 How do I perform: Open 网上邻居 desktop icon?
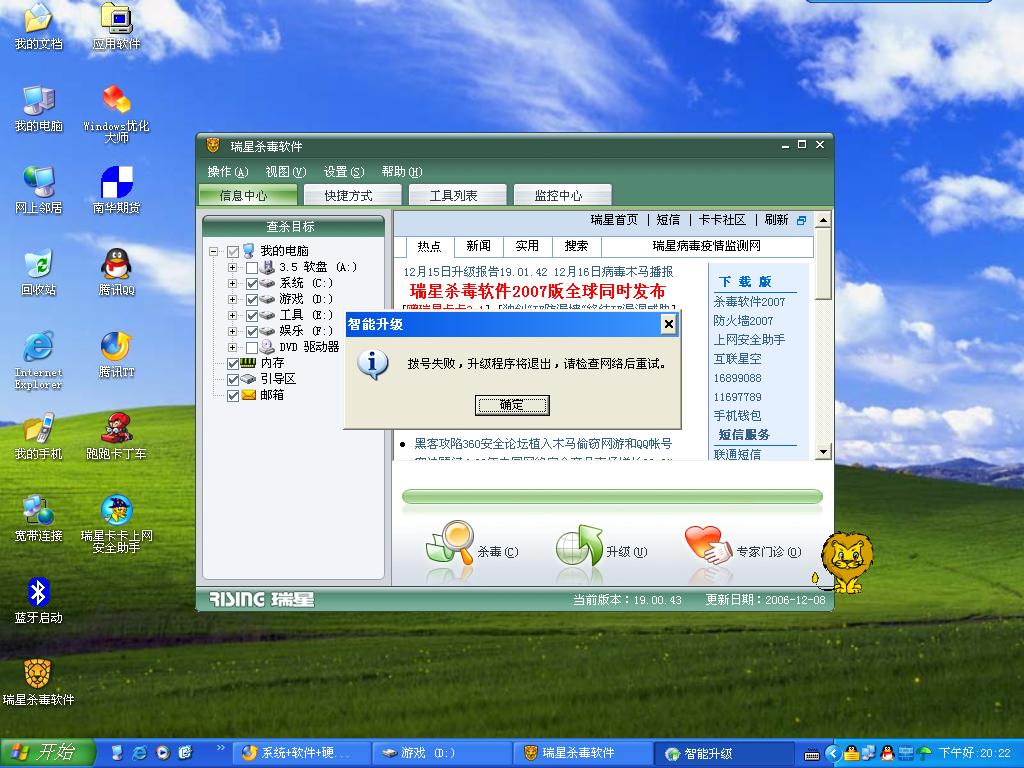pos(38,191)
